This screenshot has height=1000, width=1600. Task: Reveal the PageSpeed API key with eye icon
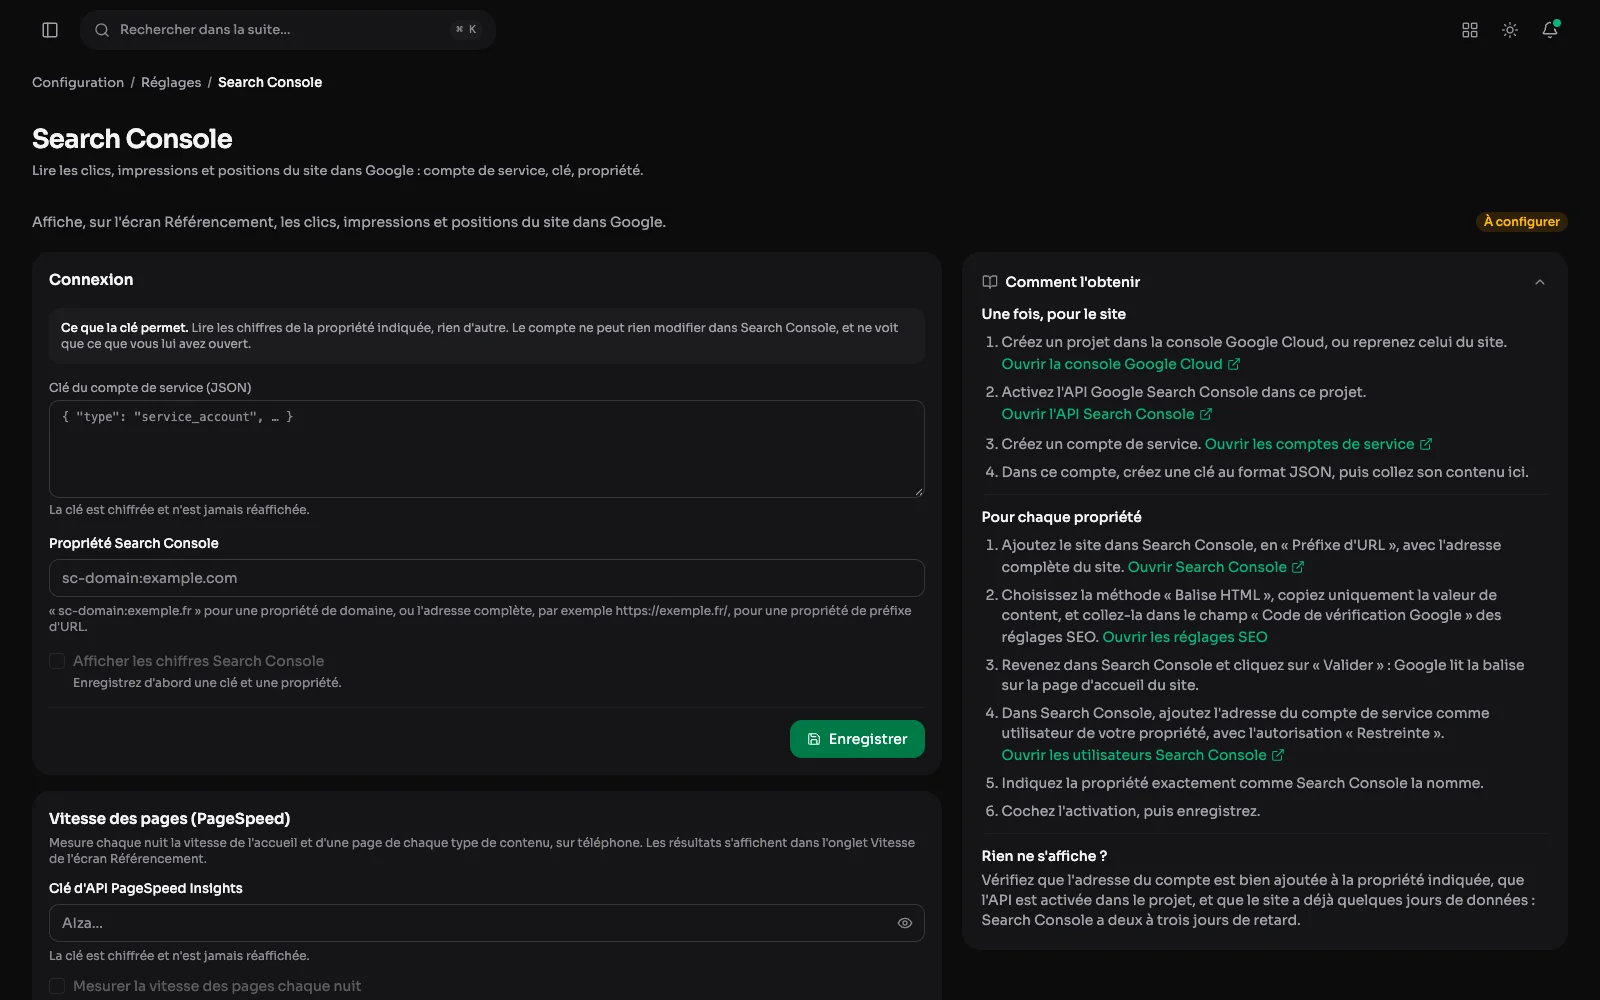tap(905, 923)
